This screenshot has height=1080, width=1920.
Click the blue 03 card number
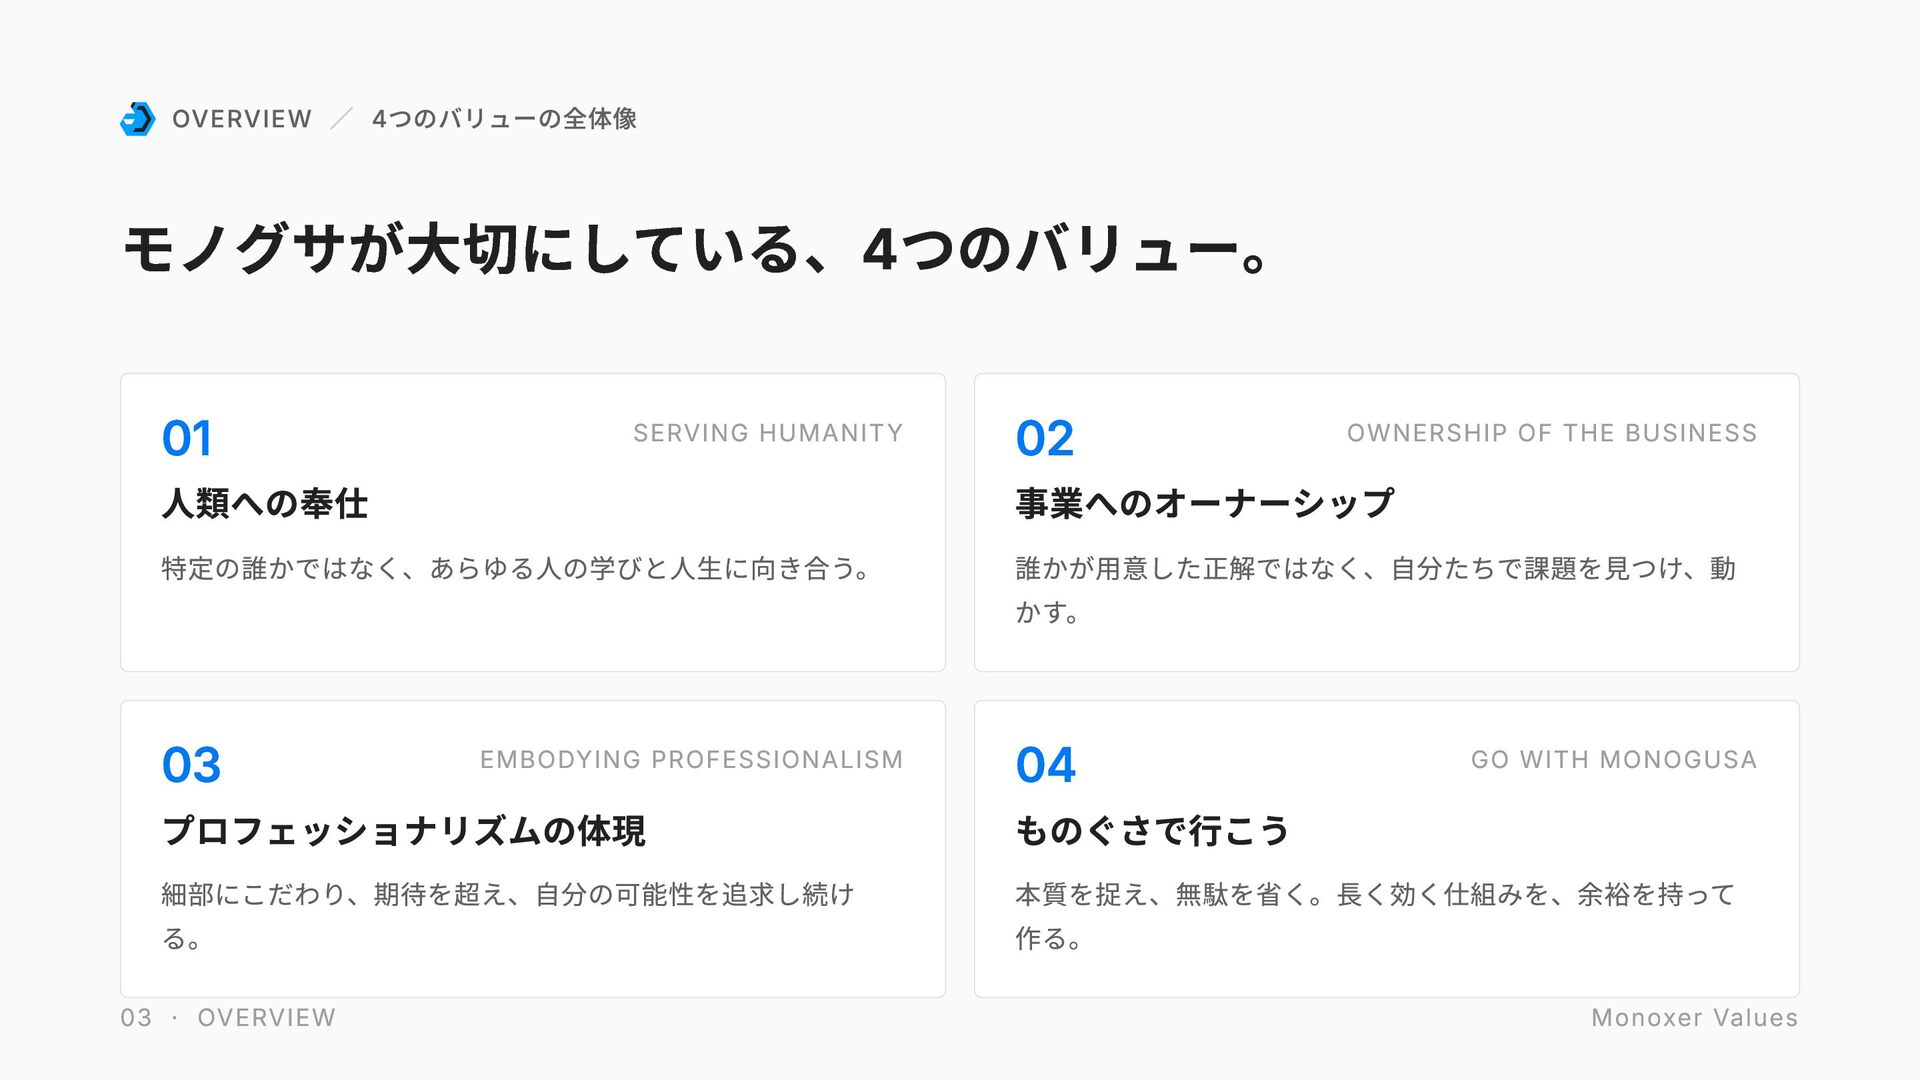pos(191,765)
